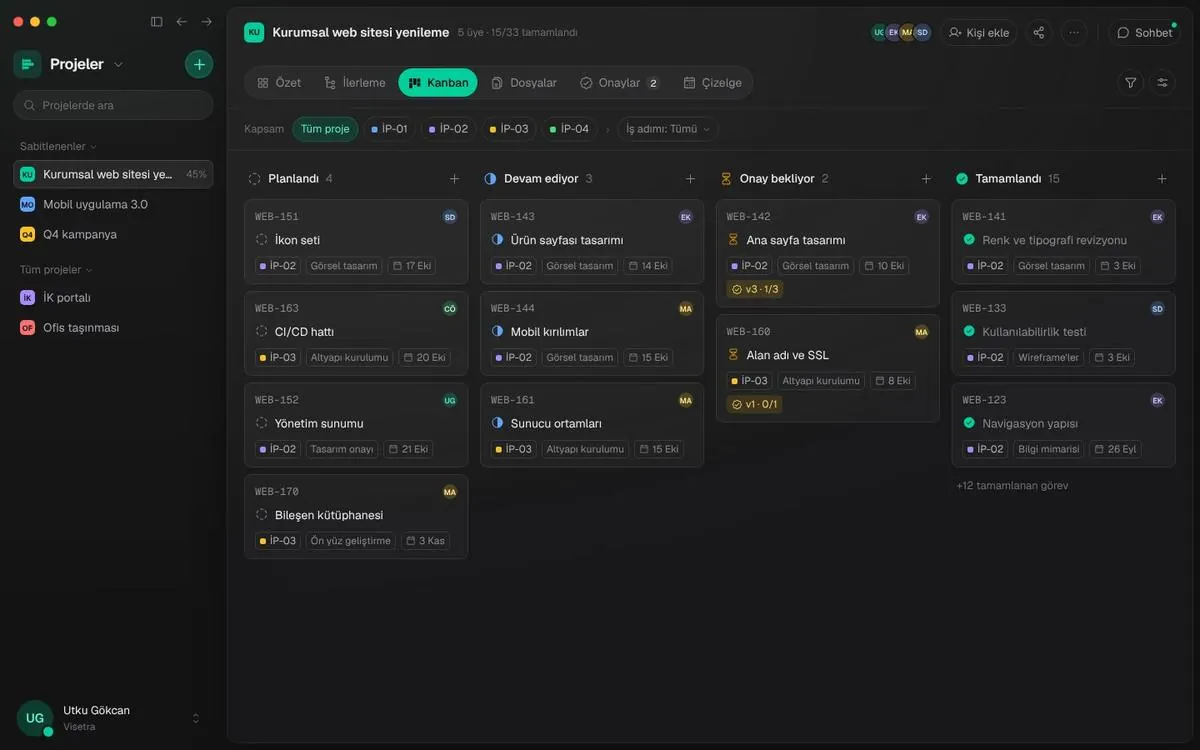Add a card to Onay bekliyor column
Image resolution: width=1200 pixels, height=750 pixels.
(x=926, y=179)
